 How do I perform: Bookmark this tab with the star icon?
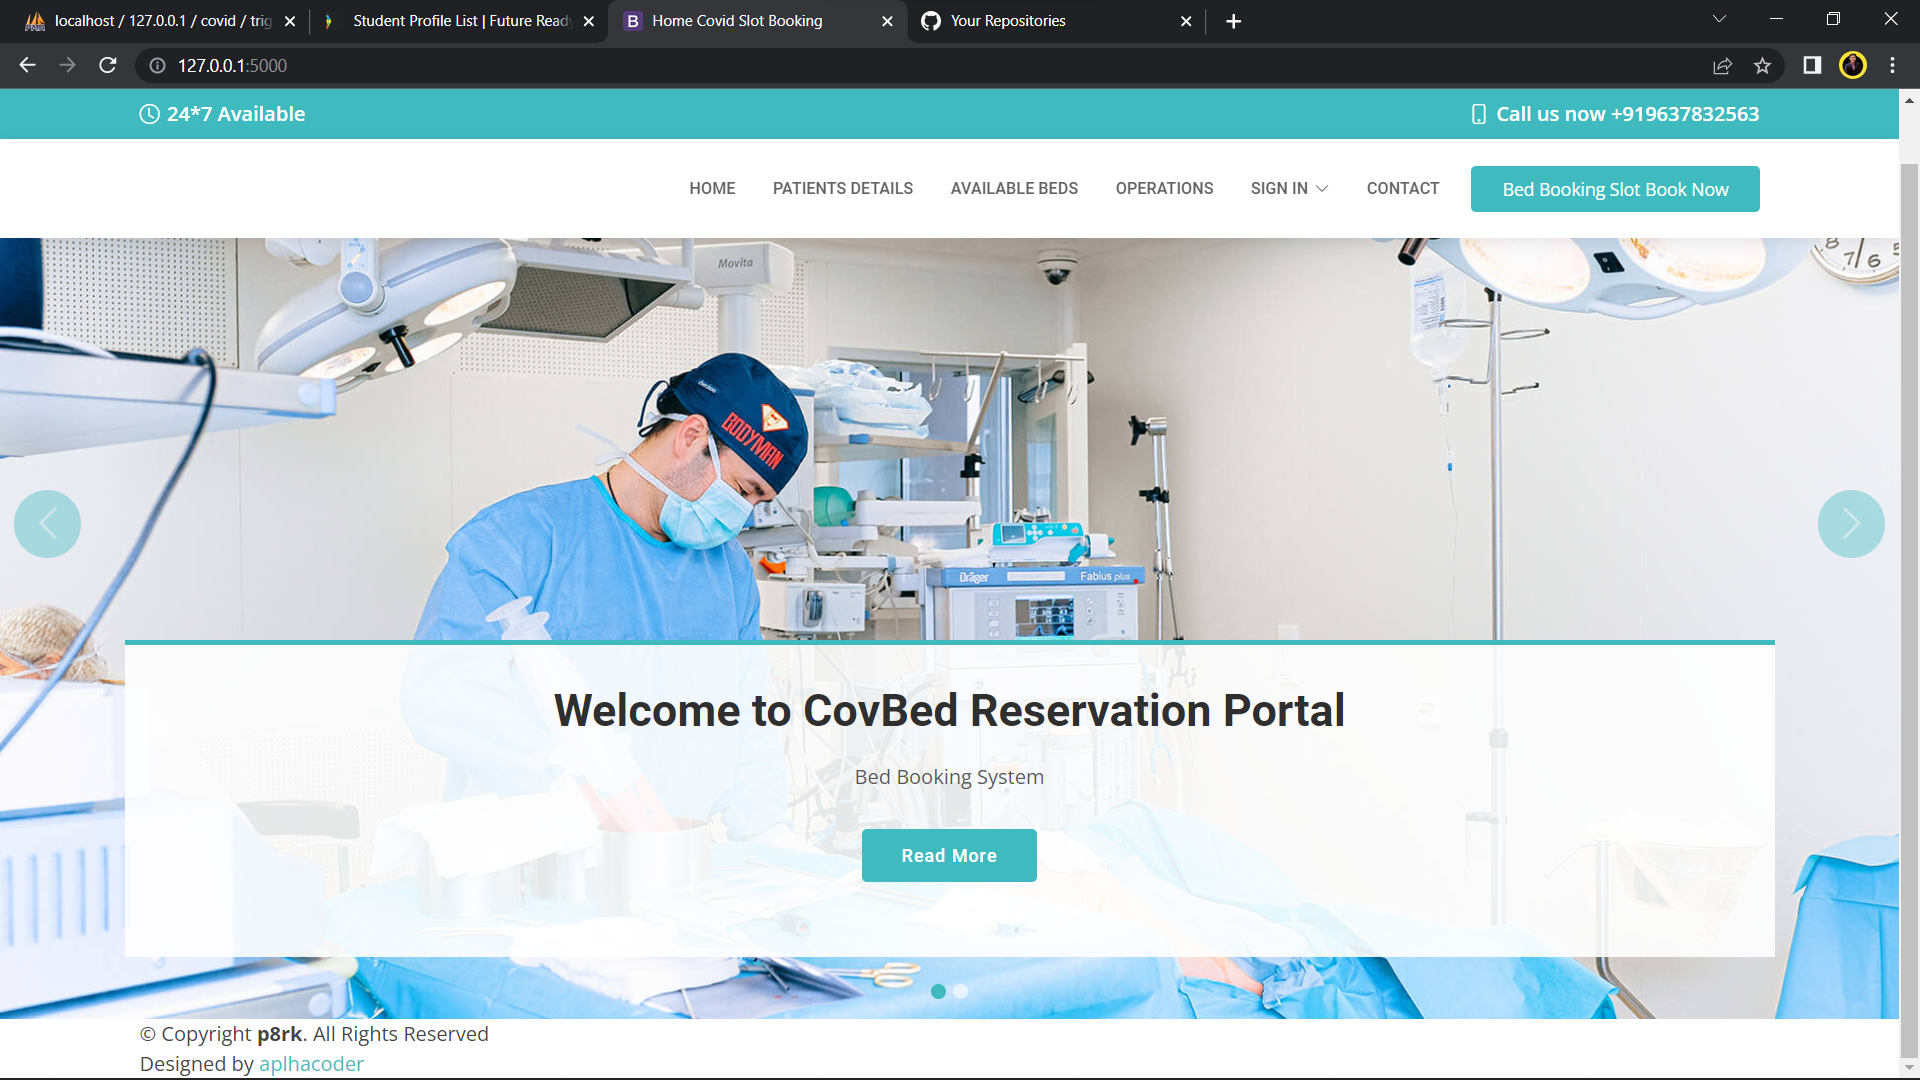(1762, 65)
